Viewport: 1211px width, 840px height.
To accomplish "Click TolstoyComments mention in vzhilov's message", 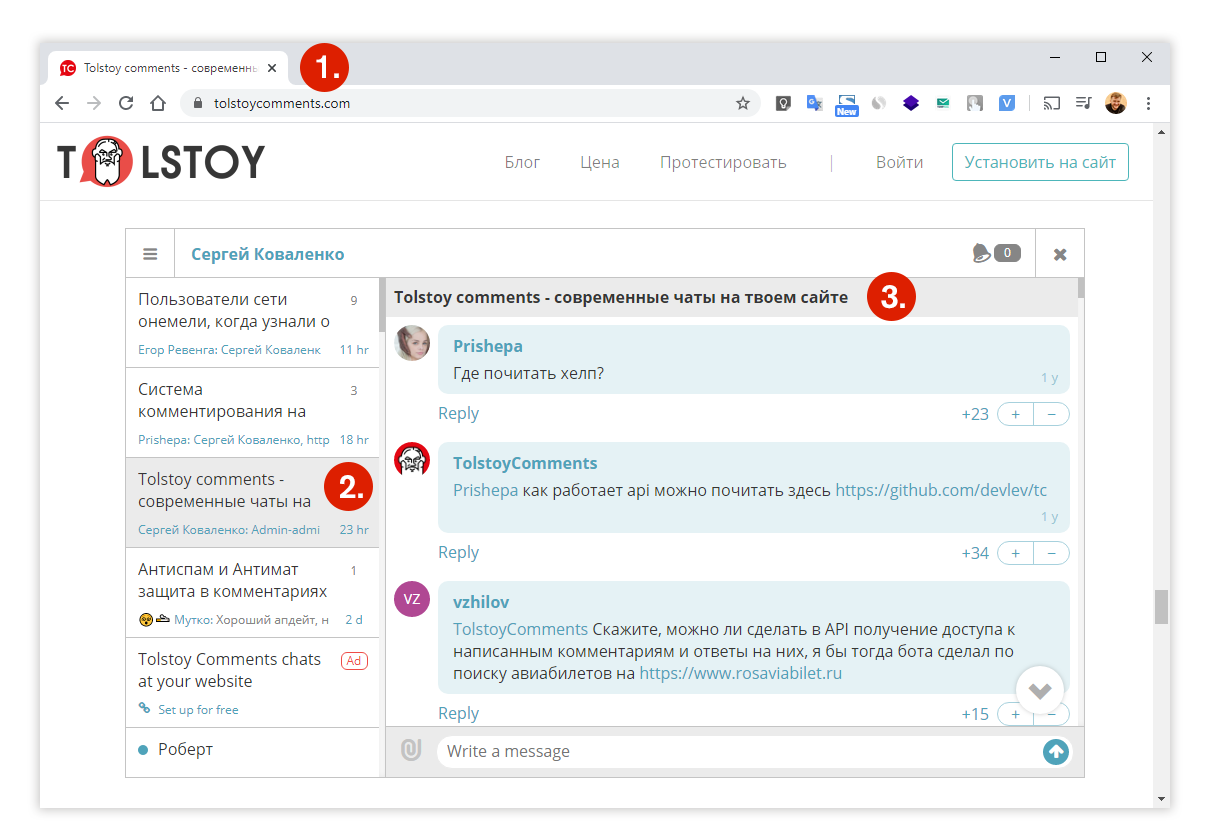I will (520, 629).
